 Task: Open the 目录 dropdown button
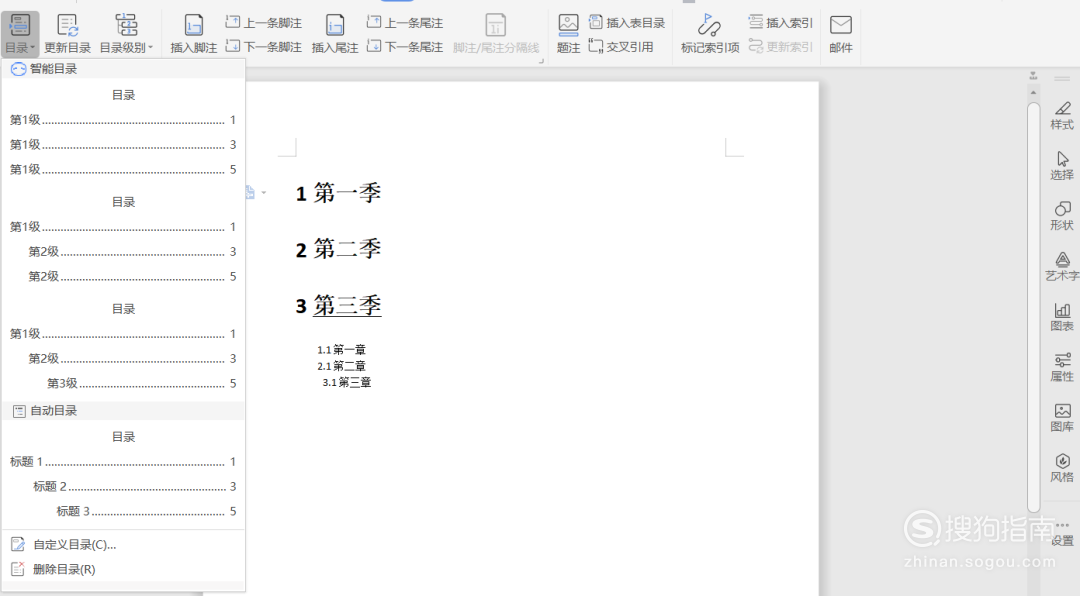[x=19, y=34]
